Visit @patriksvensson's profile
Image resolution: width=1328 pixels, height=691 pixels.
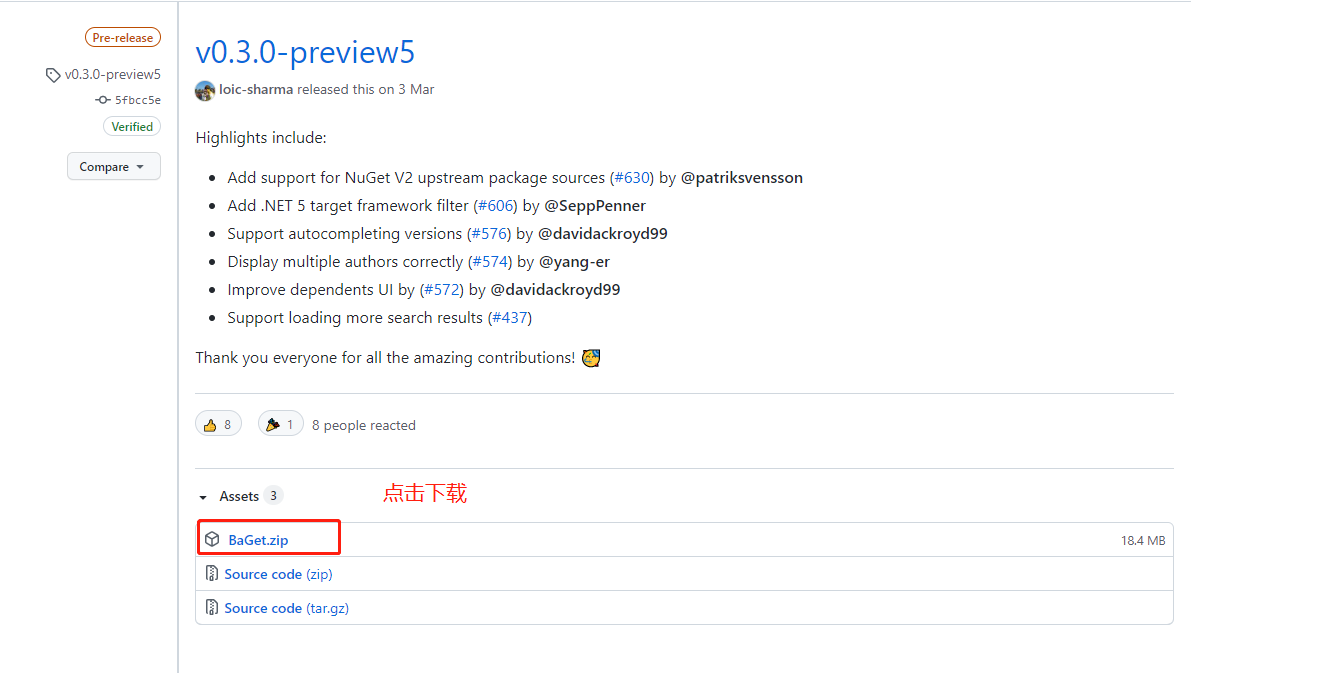[742, 178]
